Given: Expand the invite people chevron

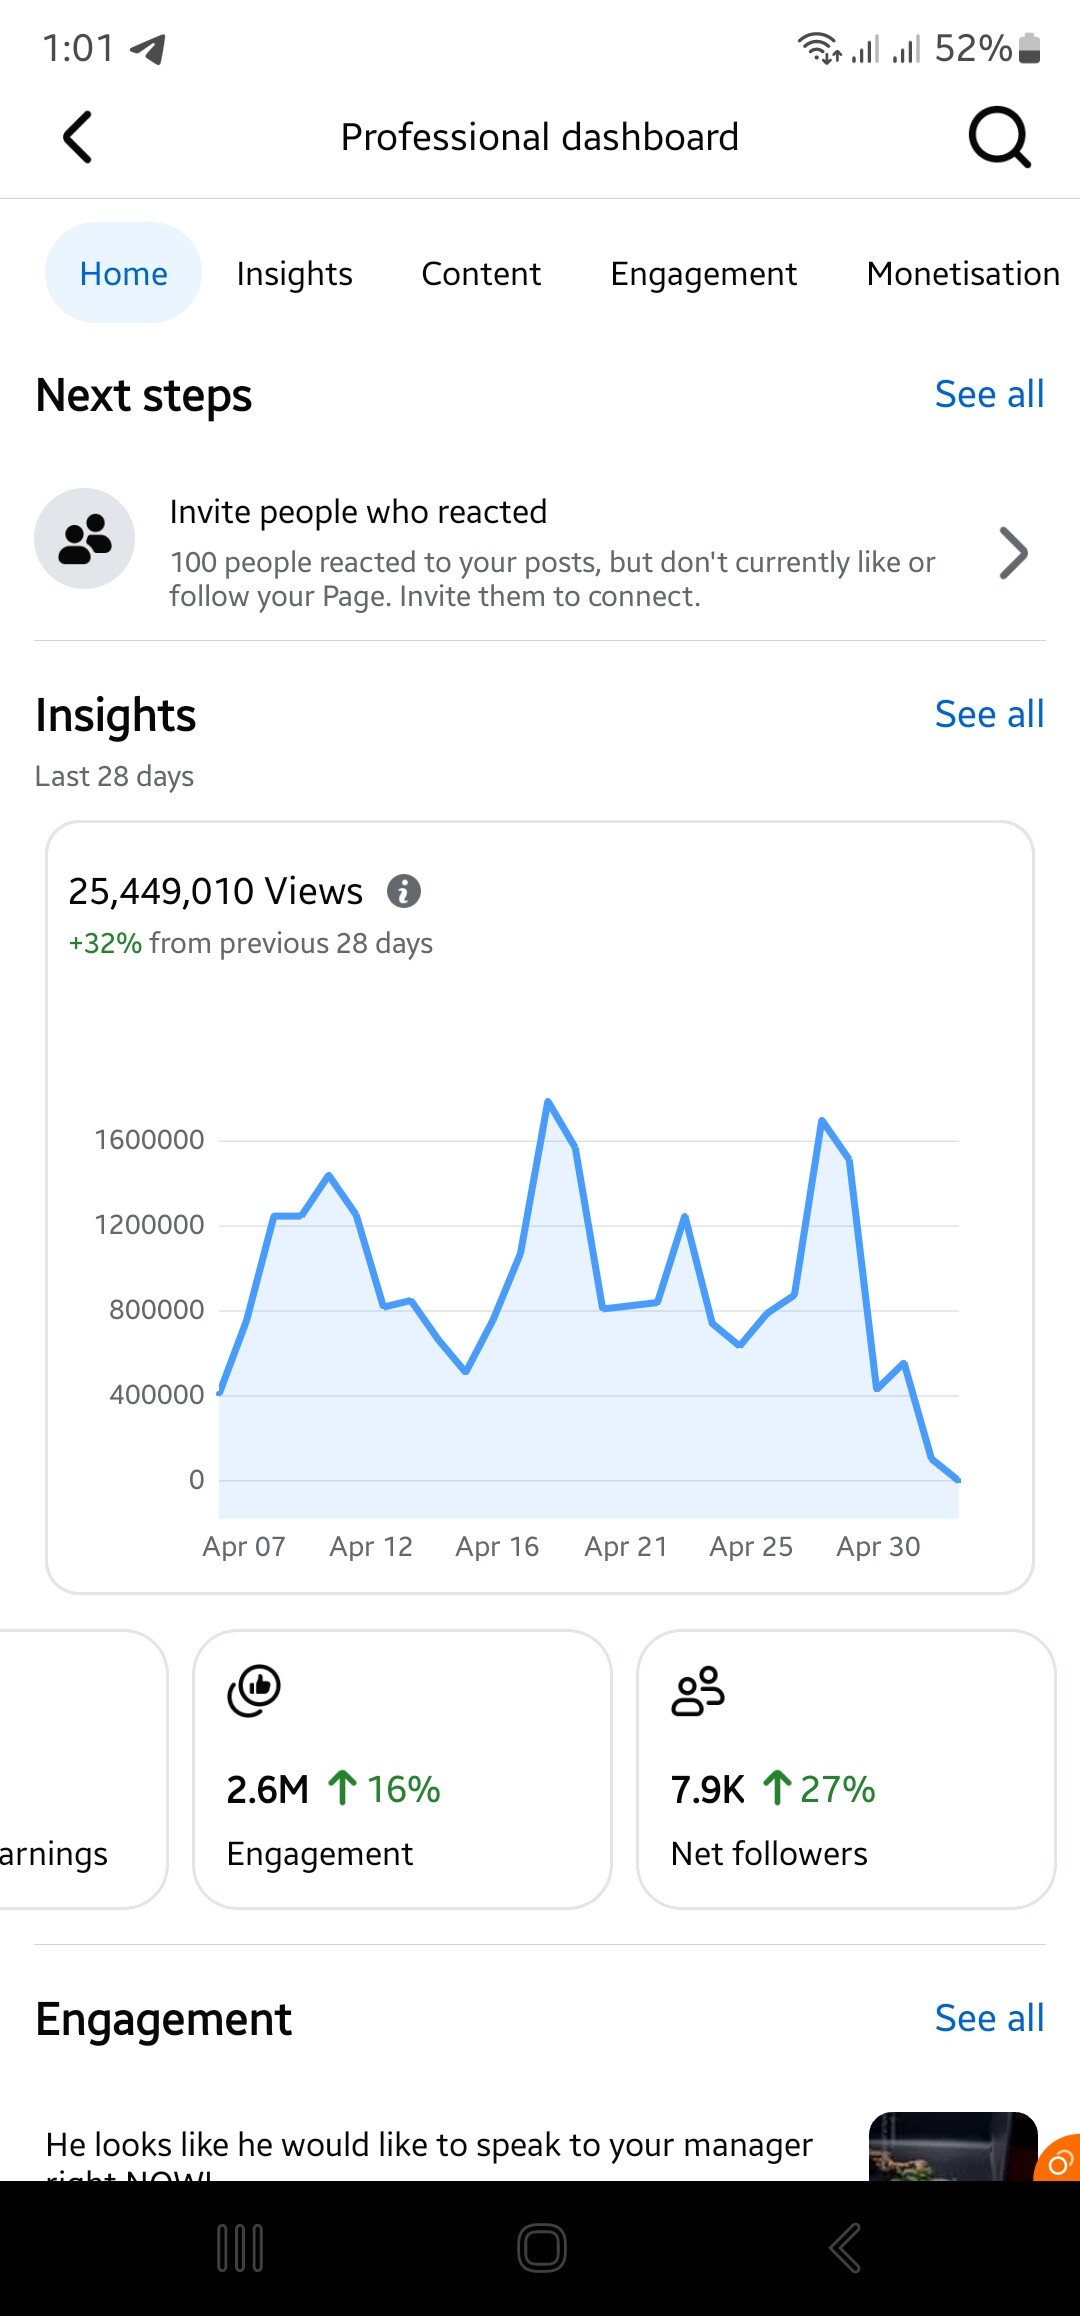Looking at the screenshot, I should [x=1013, y=552].
